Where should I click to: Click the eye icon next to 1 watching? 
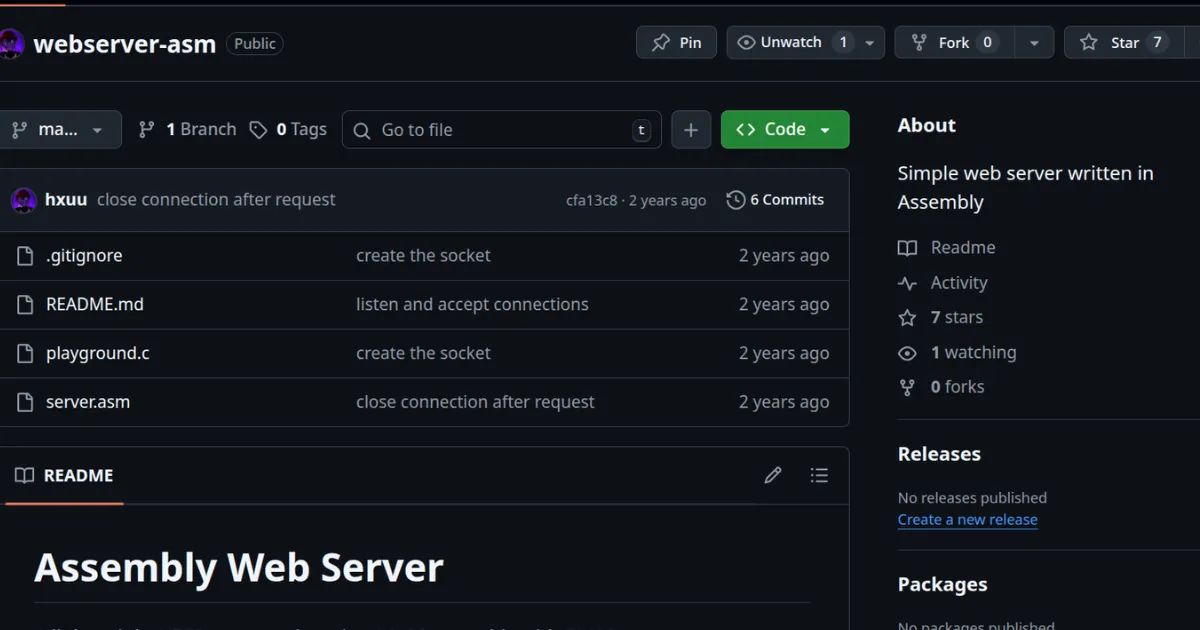(907, 353)
